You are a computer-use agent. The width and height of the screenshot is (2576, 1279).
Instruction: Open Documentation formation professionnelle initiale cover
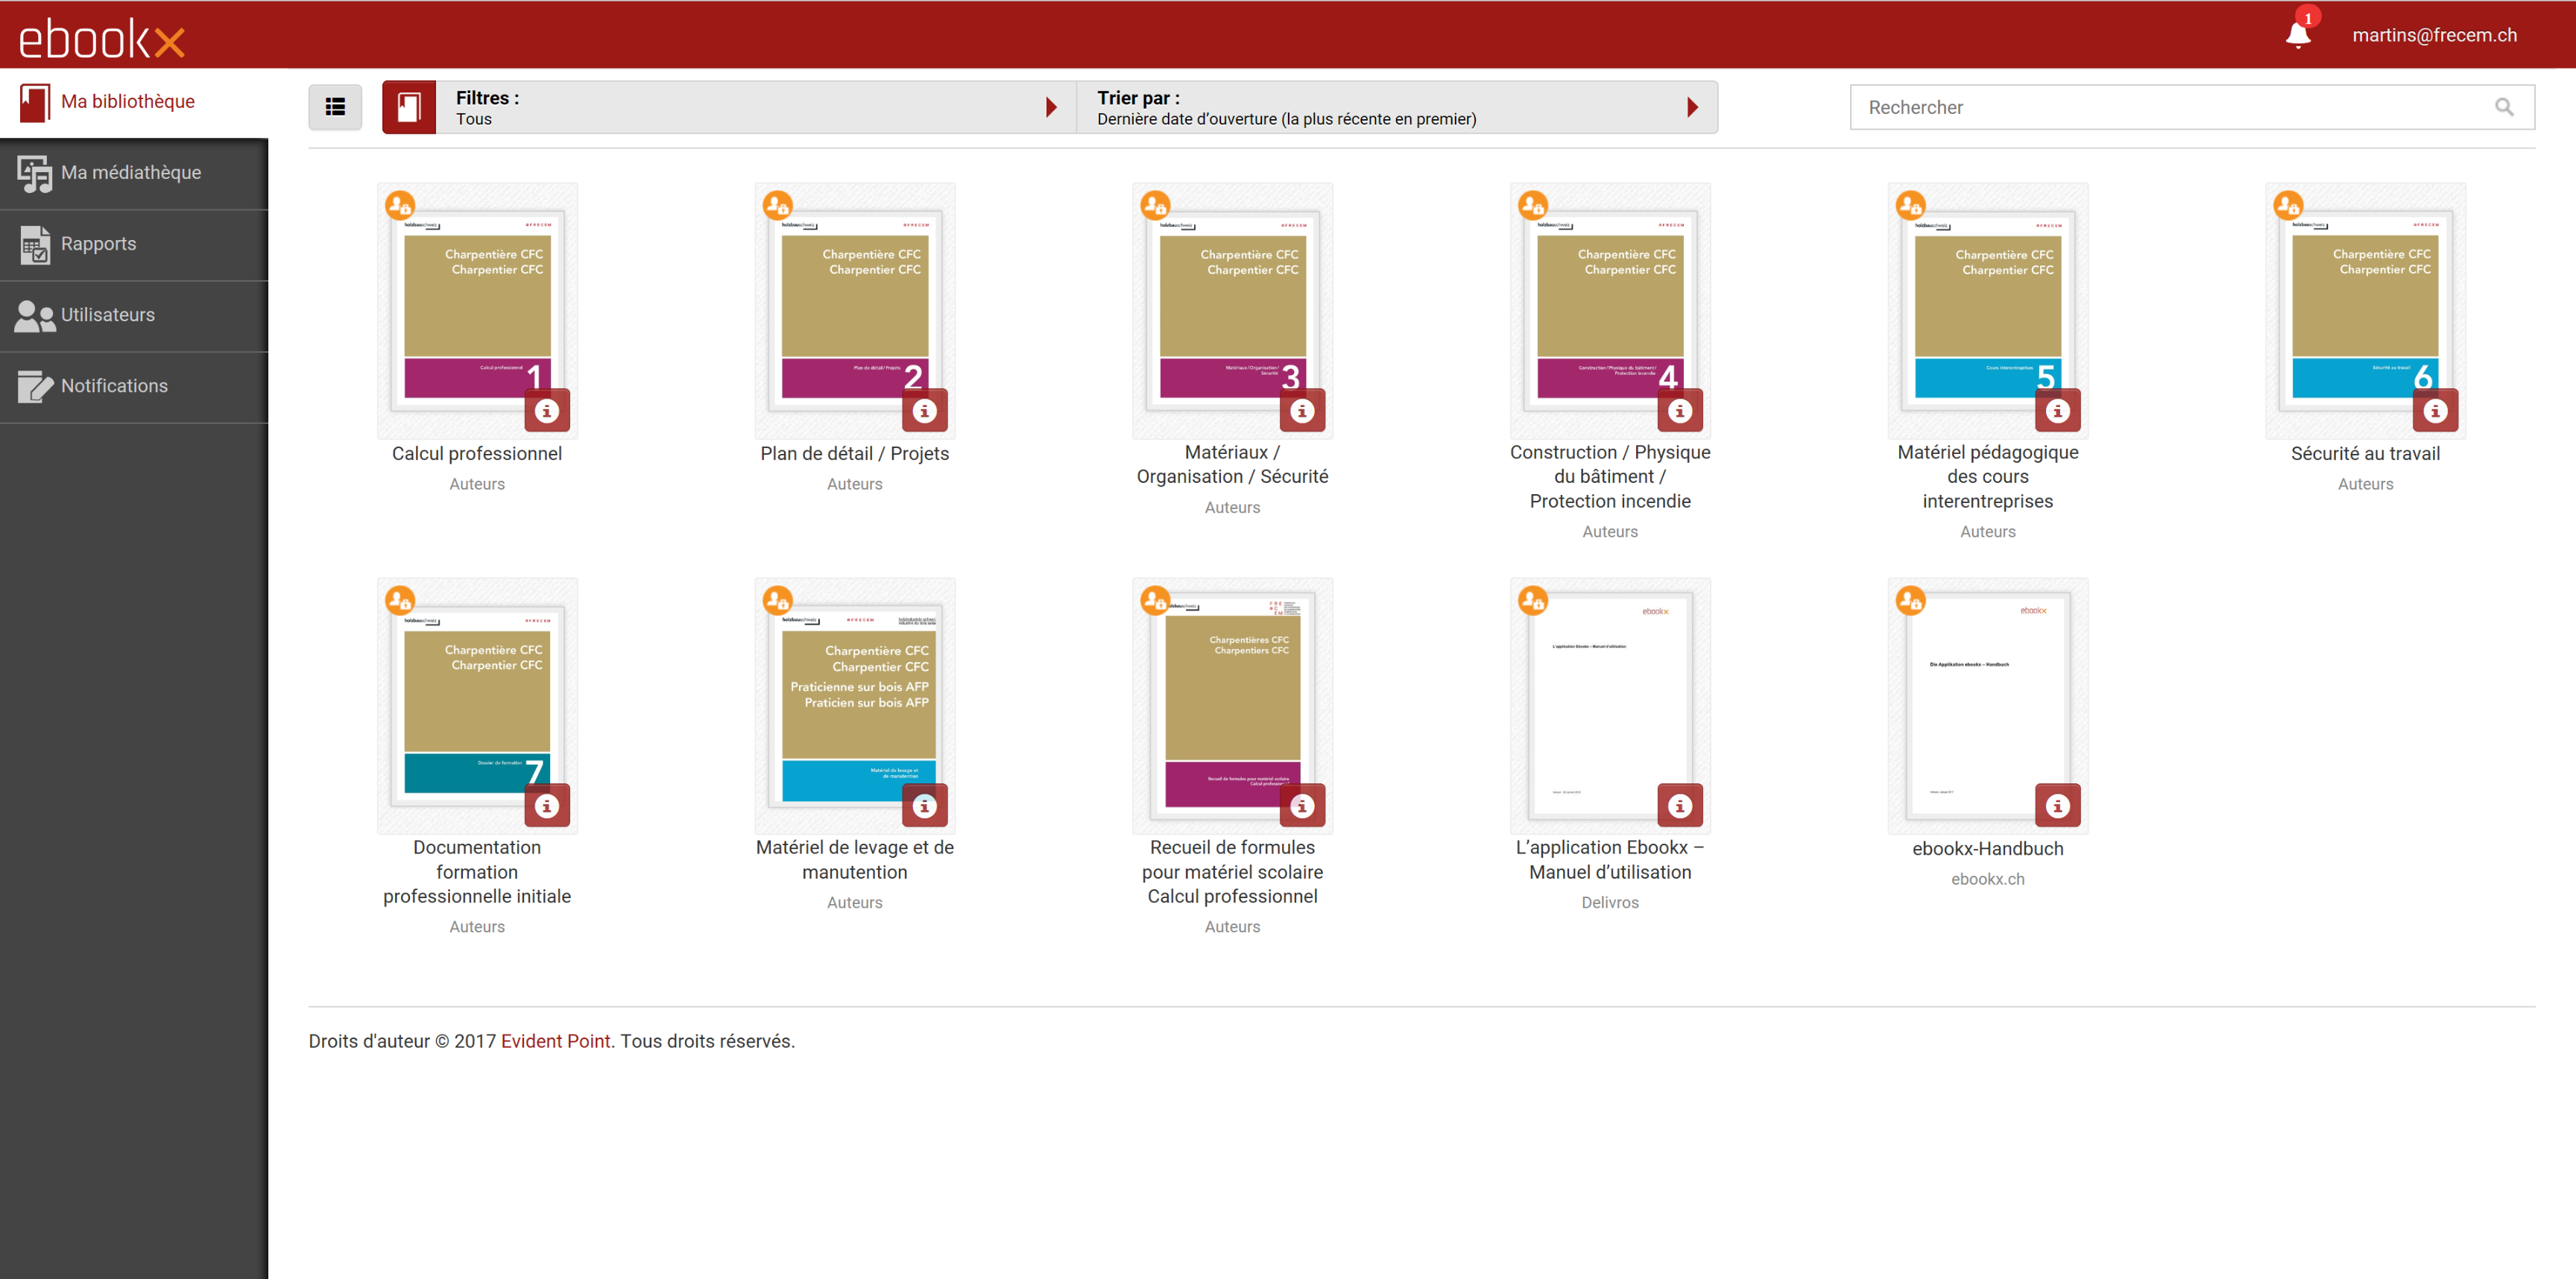click(x=476, y=700)
